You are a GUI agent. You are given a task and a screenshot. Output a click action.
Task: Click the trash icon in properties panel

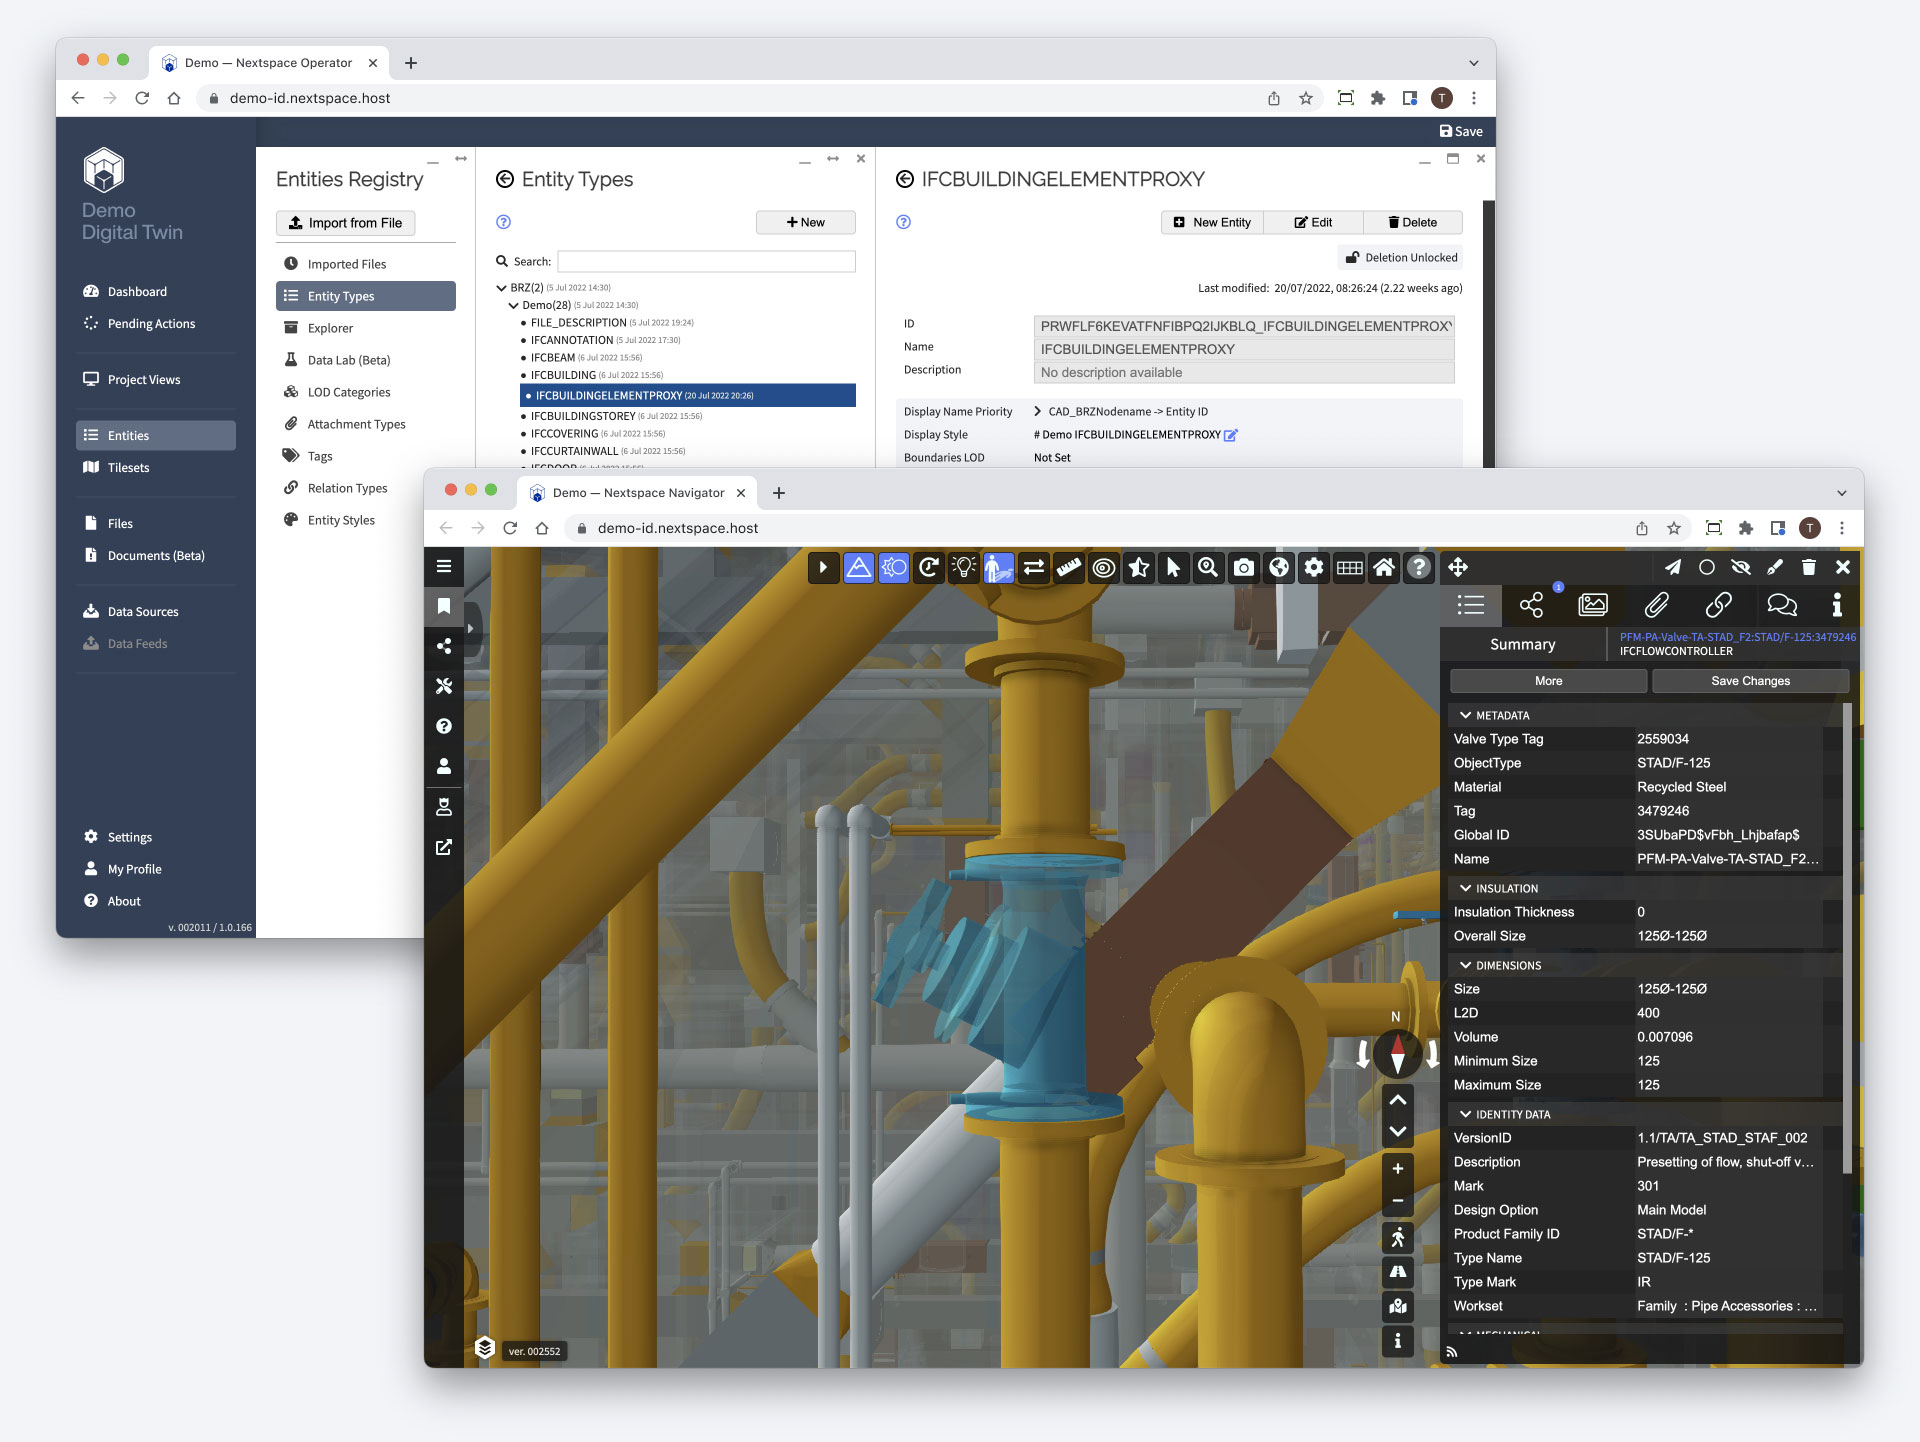1808,567
